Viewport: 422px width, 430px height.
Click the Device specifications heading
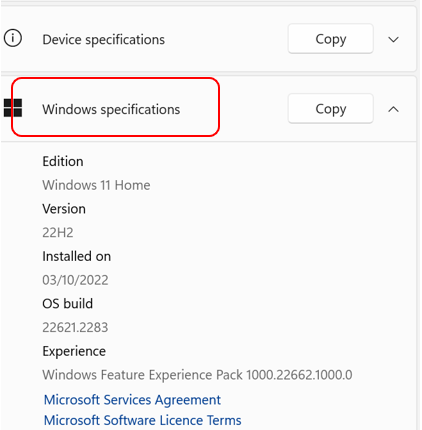[x=104, y=40]
